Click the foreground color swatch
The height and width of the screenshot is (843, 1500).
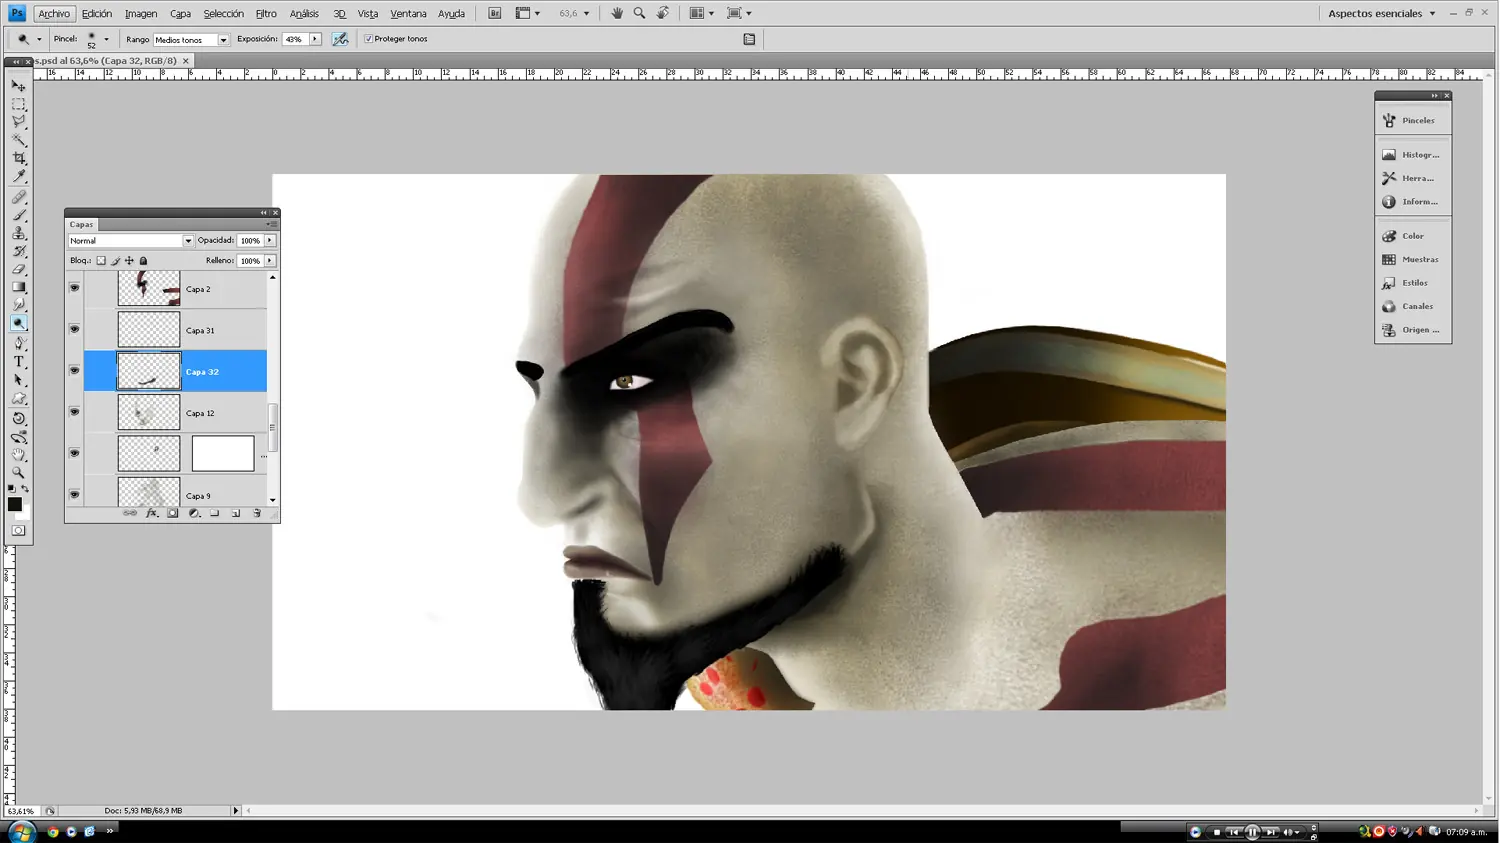click(14, 504)
